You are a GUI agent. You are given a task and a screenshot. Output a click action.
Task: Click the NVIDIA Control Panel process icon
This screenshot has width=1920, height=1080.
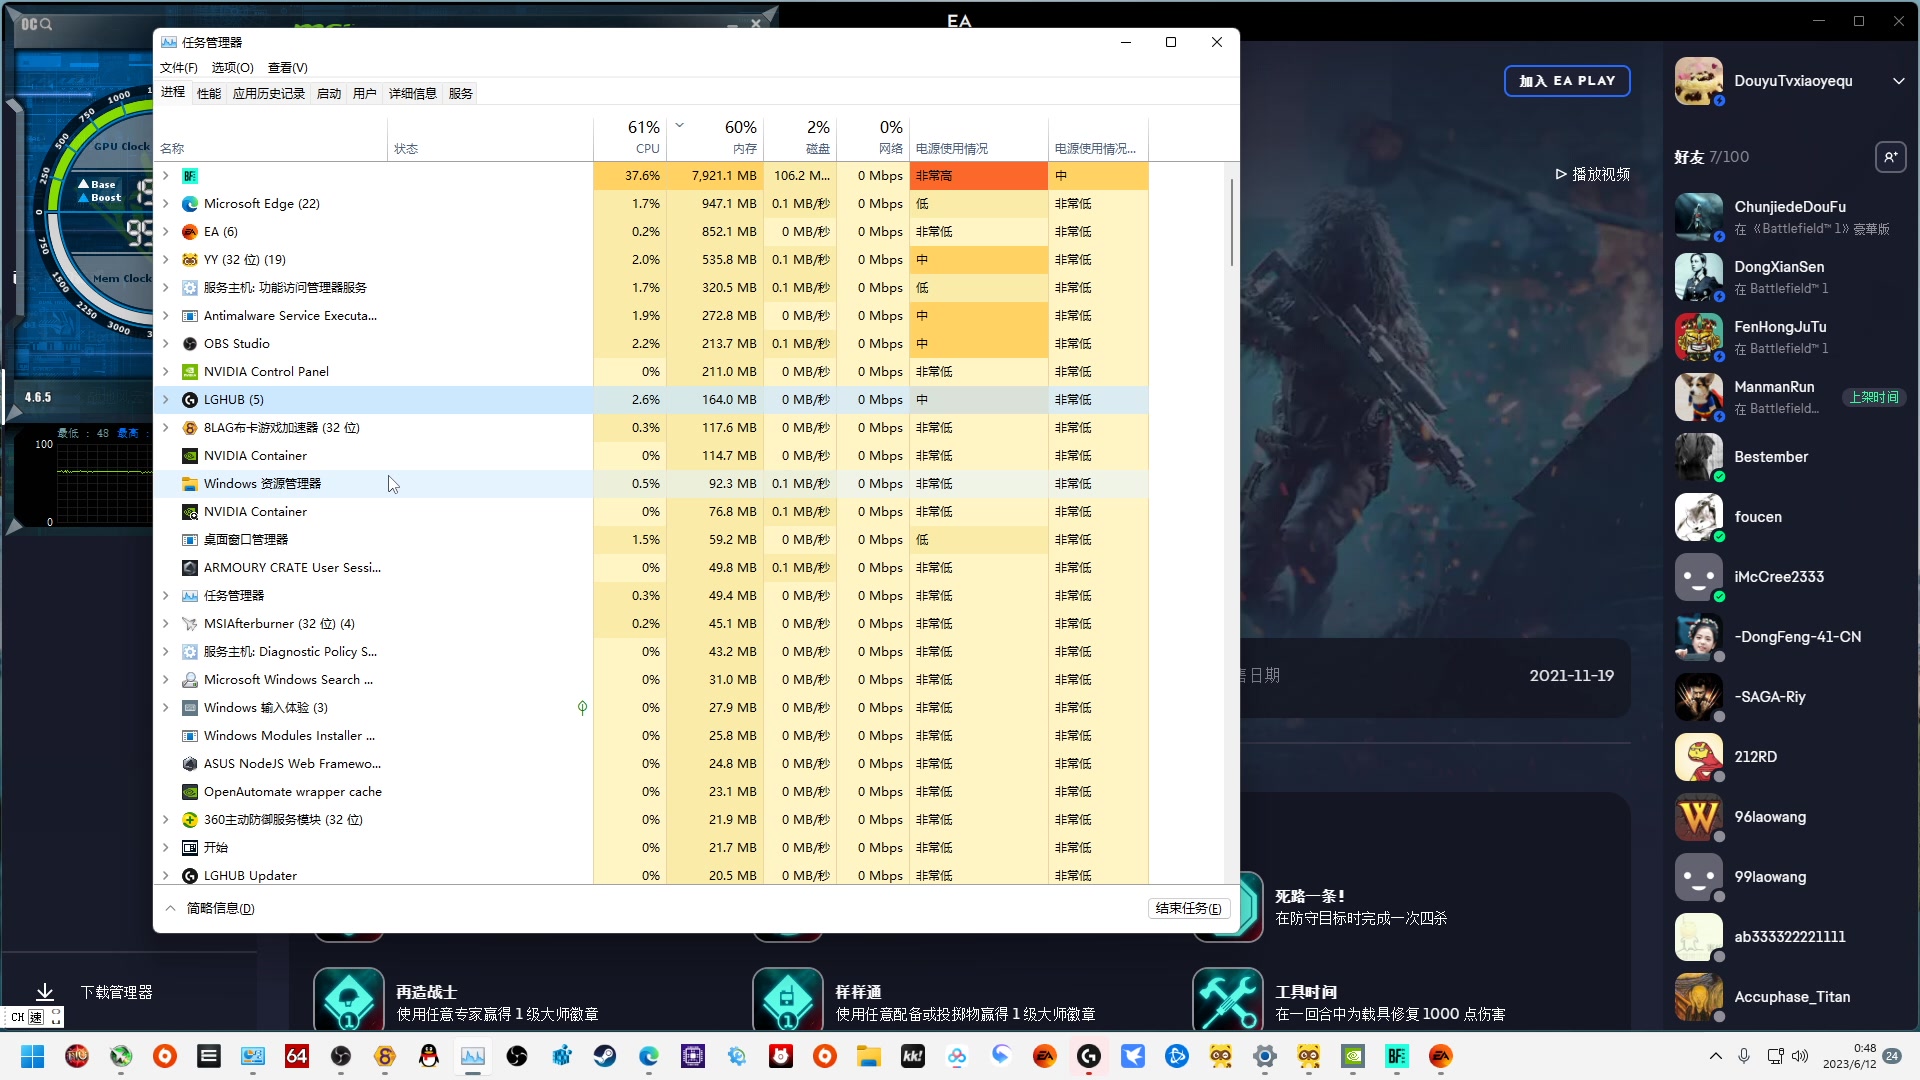190,372
